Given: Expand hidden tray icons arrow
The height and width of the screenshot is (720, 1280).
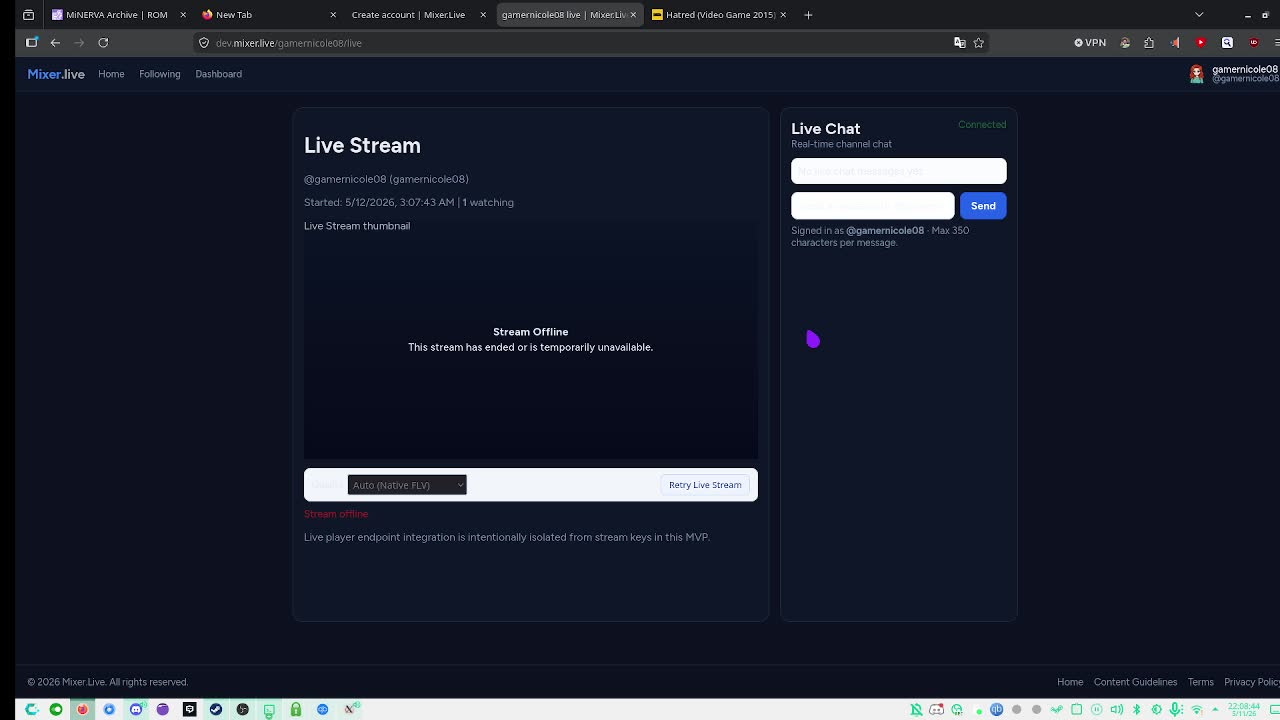Looking at the screenshot, I should coord(1215,710).
